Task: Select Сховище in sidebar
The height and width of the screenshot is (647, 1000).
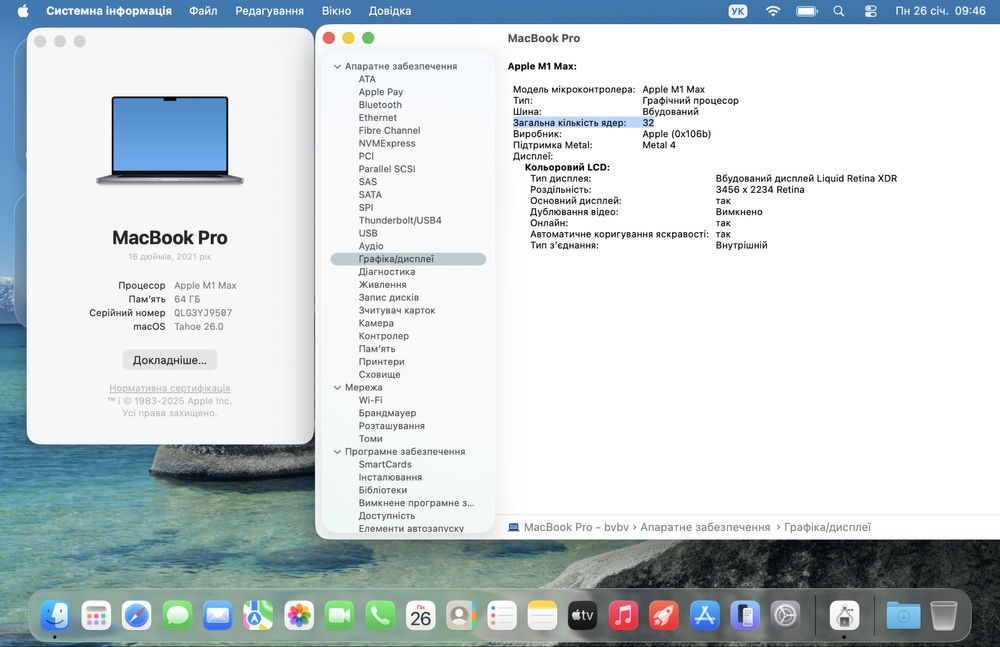Action: [x=379, y=375]
